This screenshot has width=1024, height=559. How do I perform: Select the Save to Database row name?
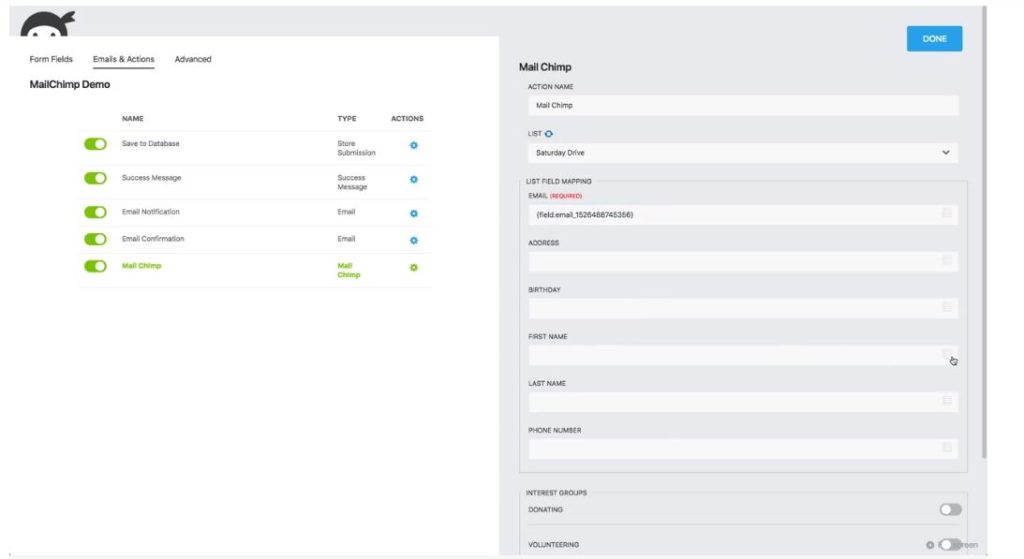[x=150, y=144]
